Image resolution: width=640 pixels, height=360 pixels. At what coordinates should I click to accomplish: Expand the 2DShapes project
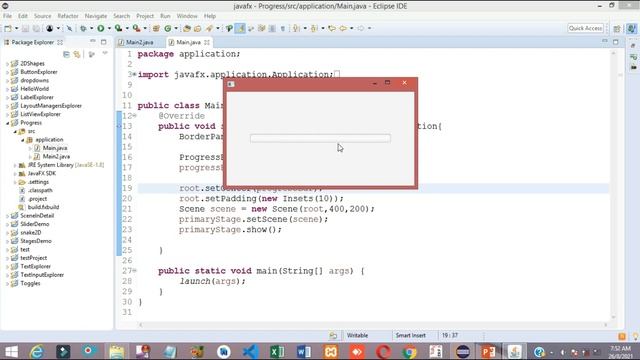pos(7,64)
